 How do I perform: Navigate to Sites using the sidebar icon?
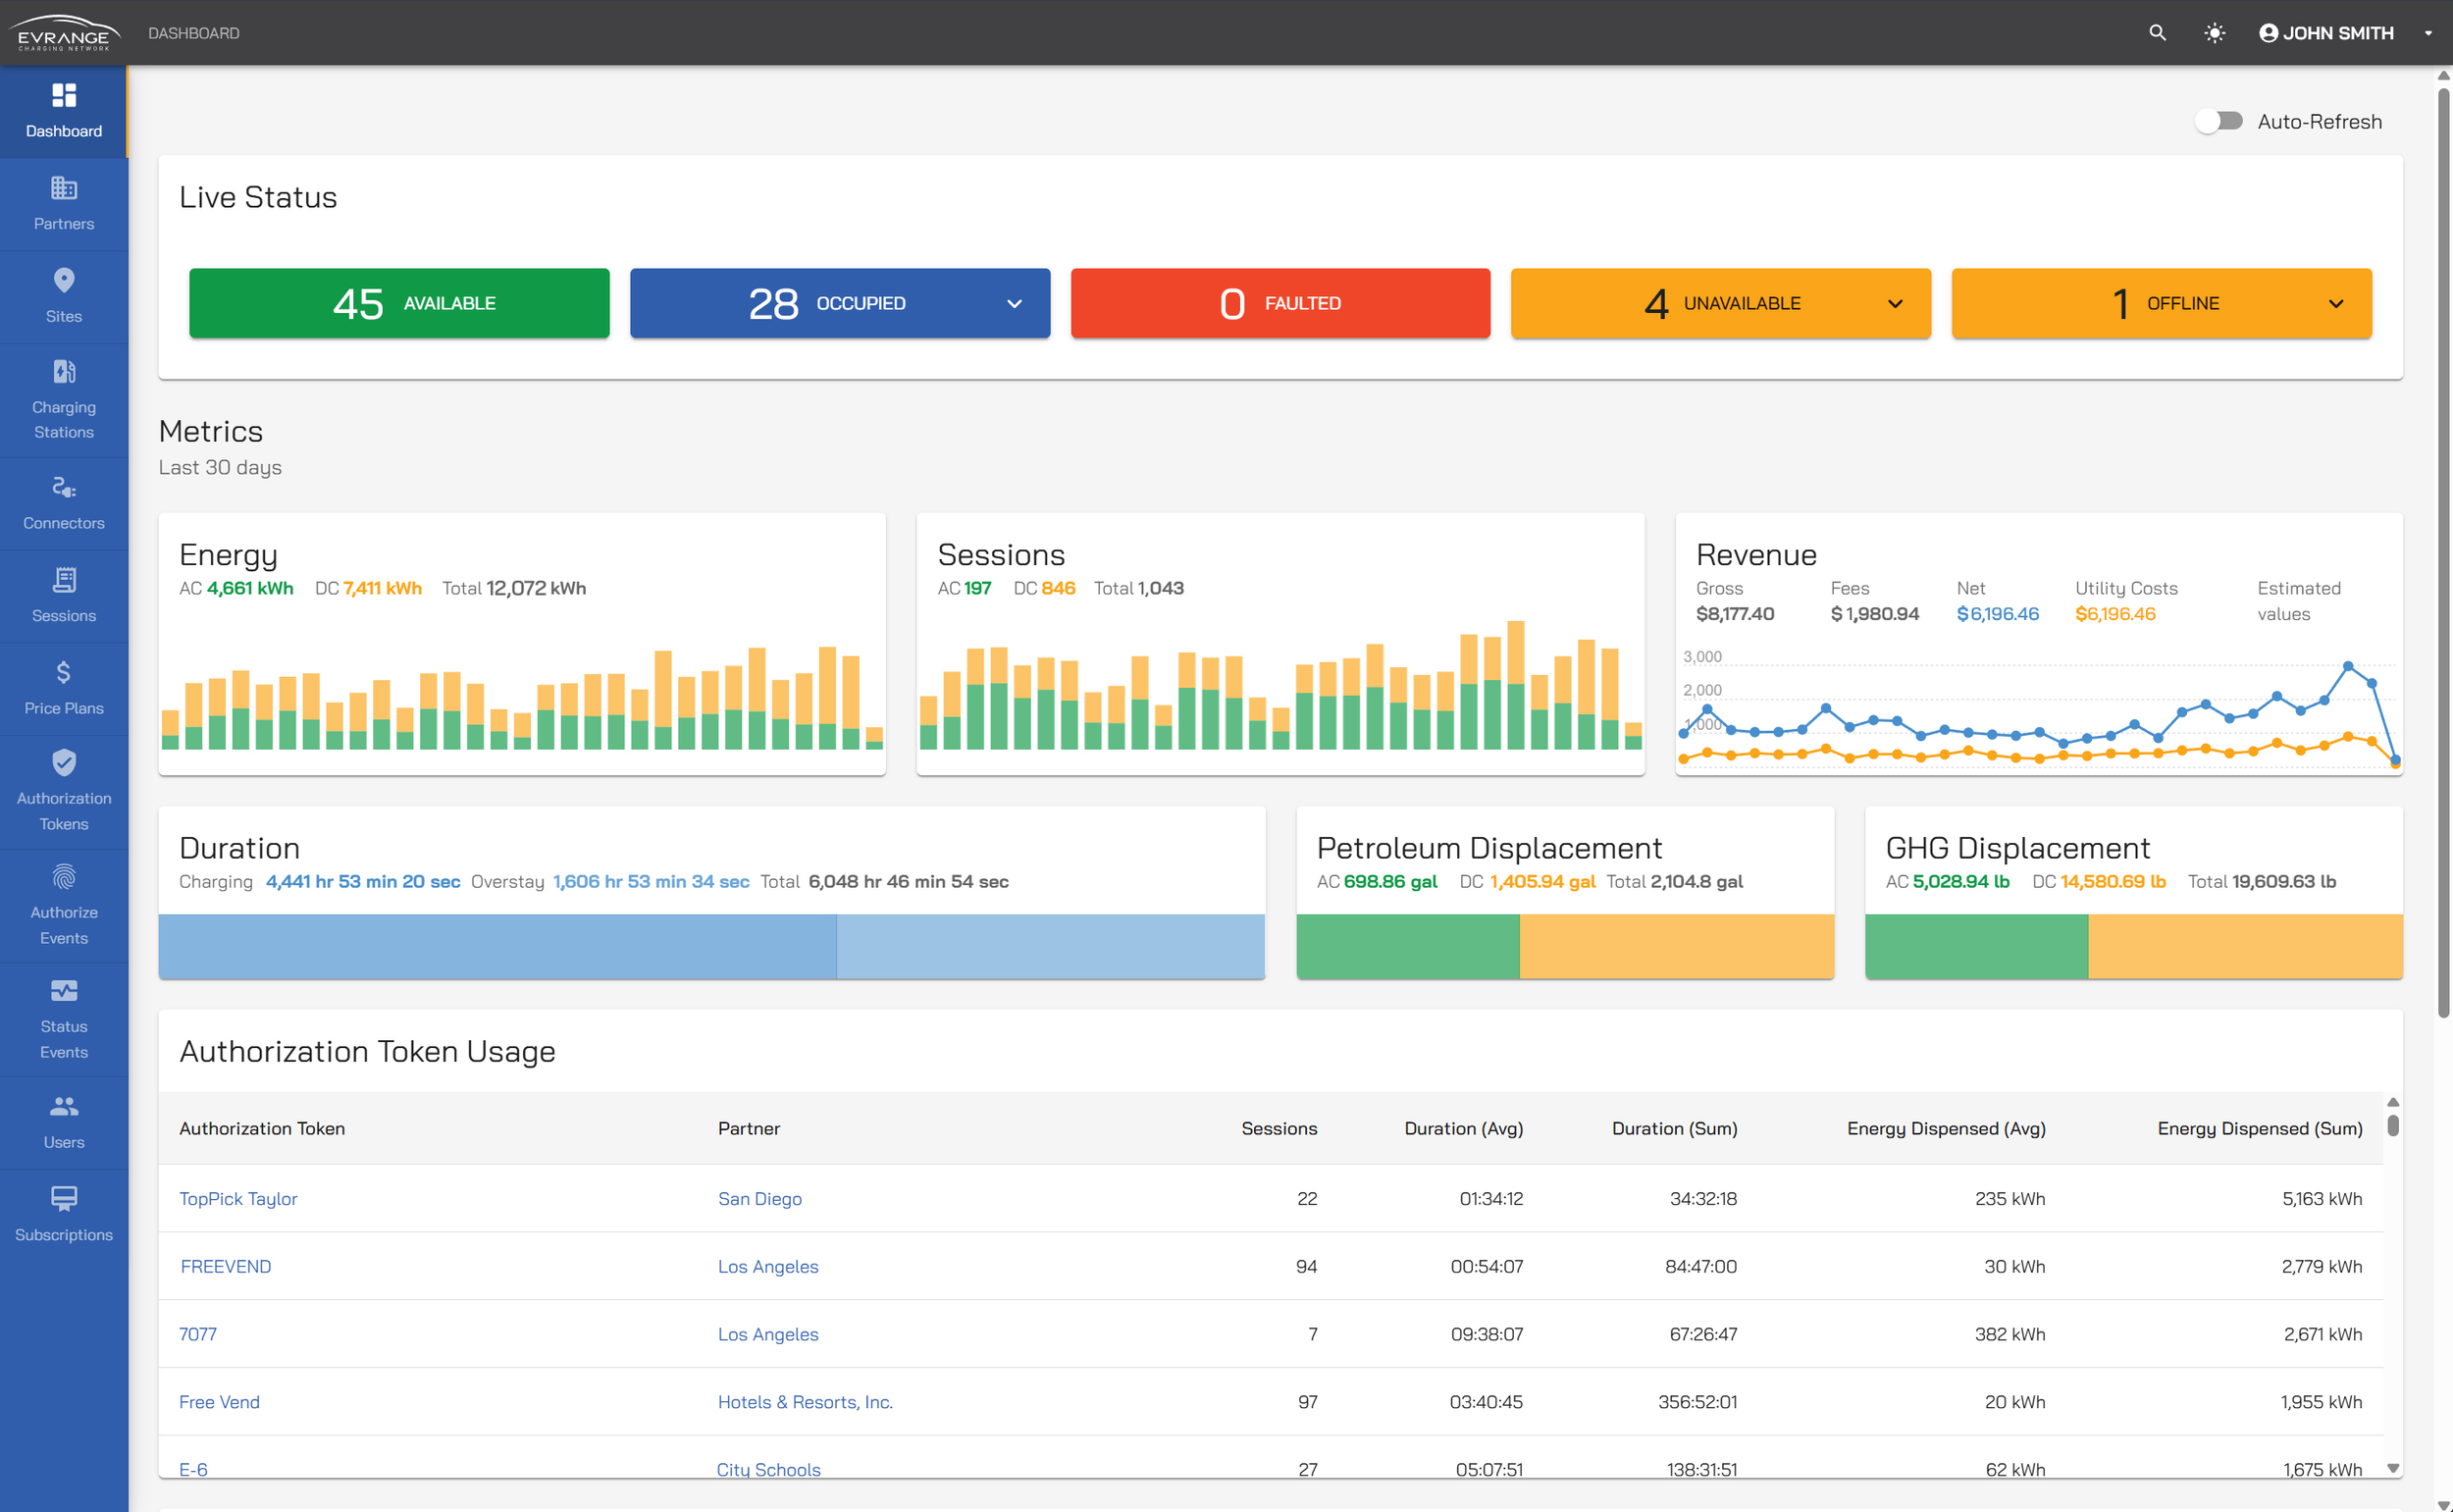point(63,296)
